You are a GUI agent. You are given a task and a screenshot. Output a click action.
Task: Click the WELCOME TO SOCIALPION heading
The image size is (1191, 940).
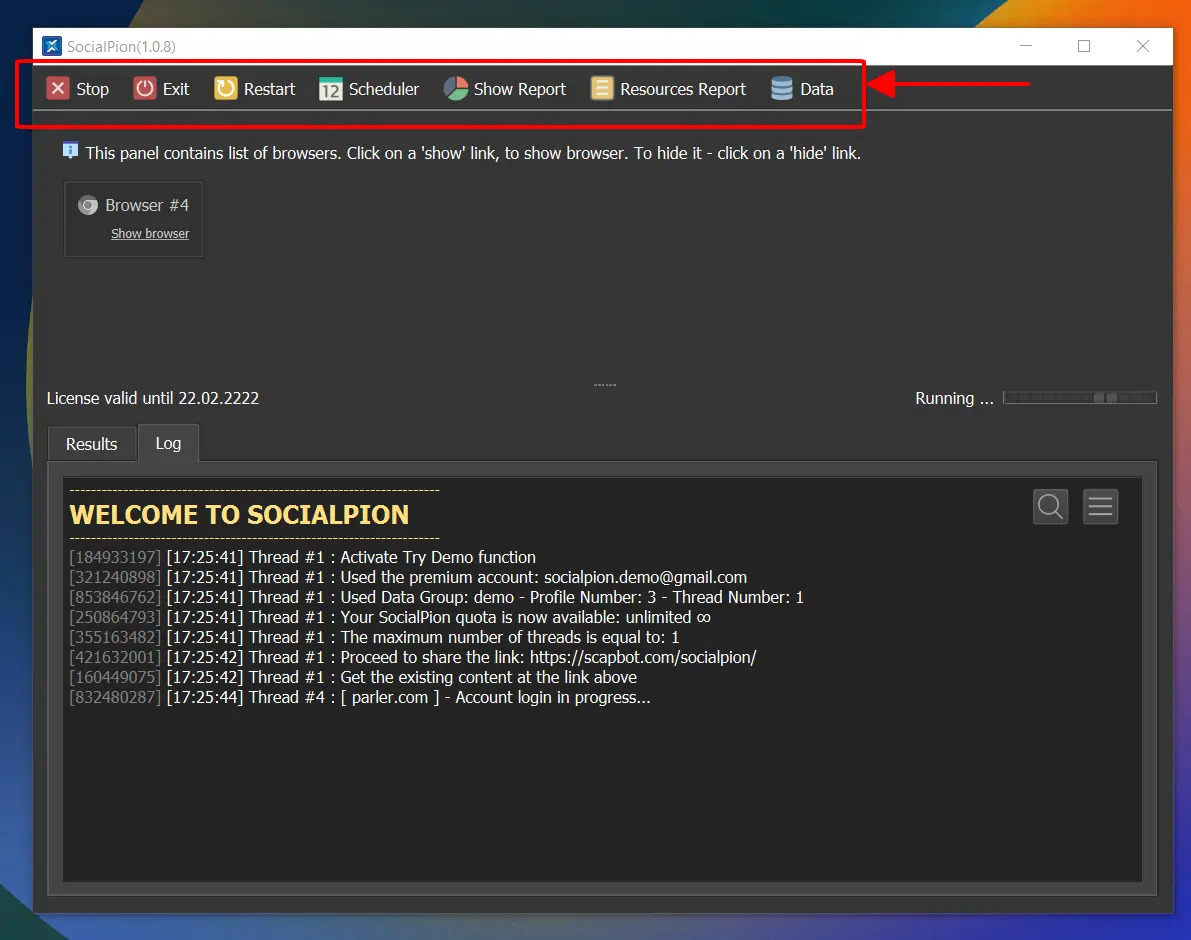point(239,515)
